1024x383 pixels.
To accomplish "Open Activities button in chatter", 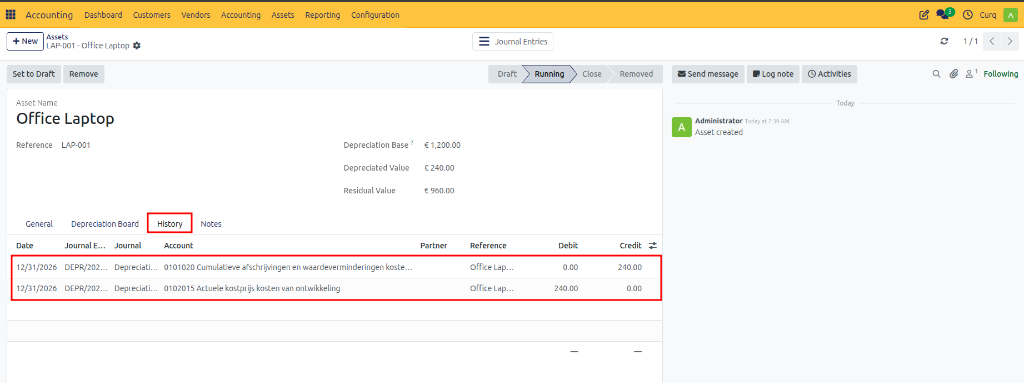I will tap(829, 74).
